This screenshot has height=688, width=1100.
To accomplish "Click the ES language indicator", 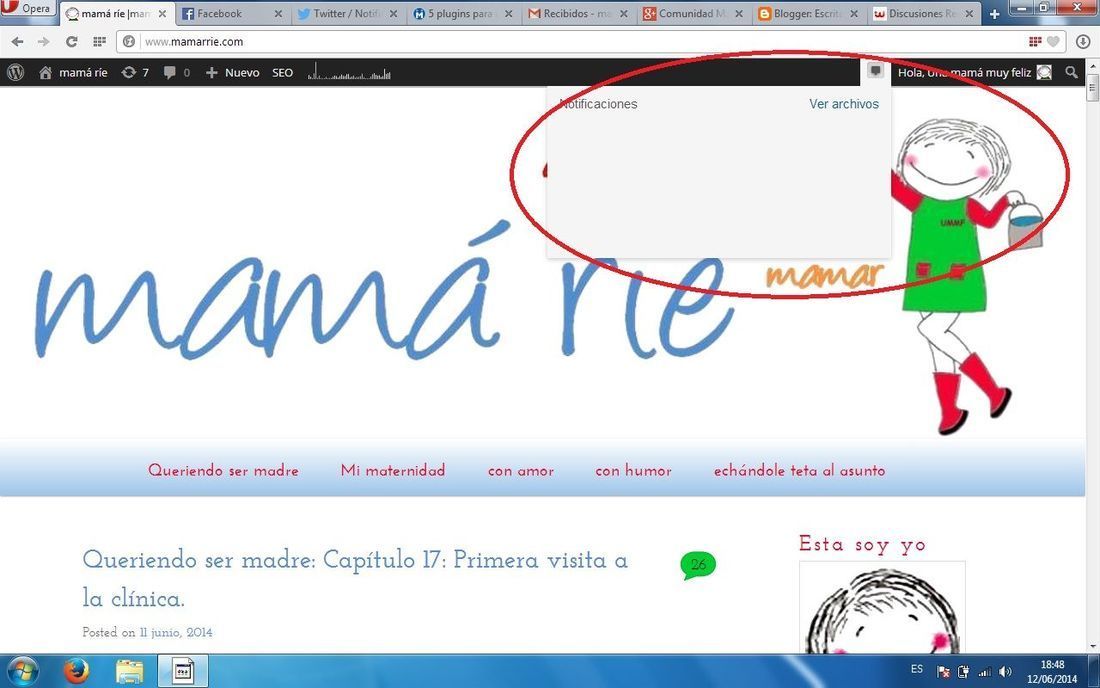I will click(917, 669).
